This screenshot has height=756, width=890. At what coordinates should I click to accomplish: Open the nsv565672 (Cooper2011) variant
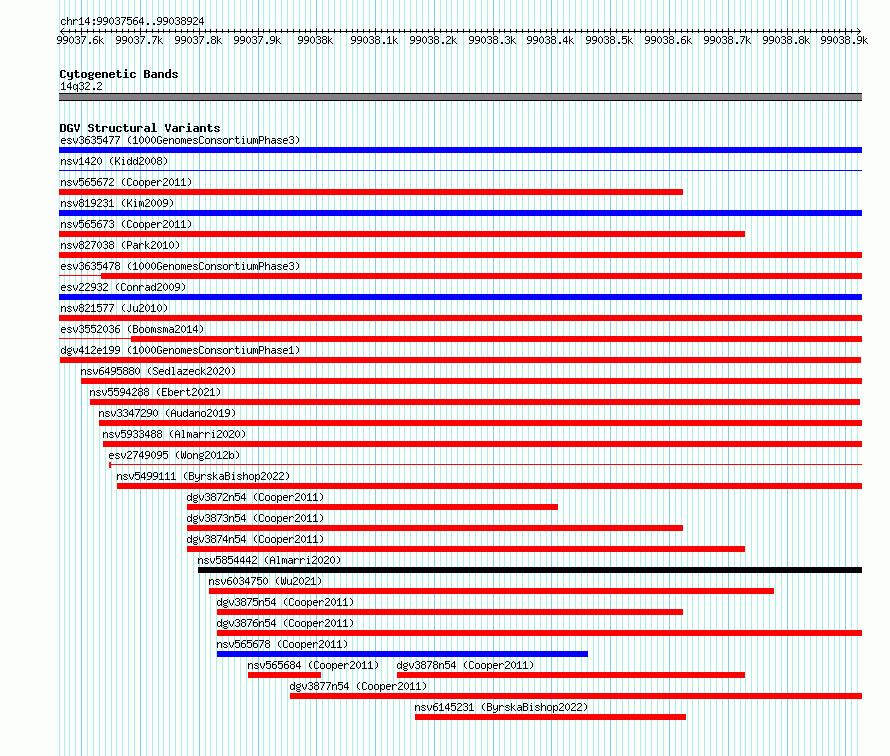pyautogui.click(x=126, y=182)
